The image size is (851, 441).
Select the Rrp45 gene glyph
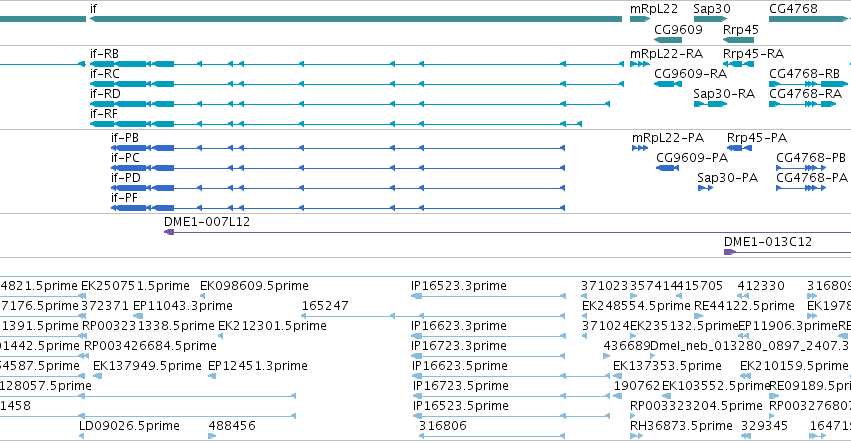coord(738,40)
